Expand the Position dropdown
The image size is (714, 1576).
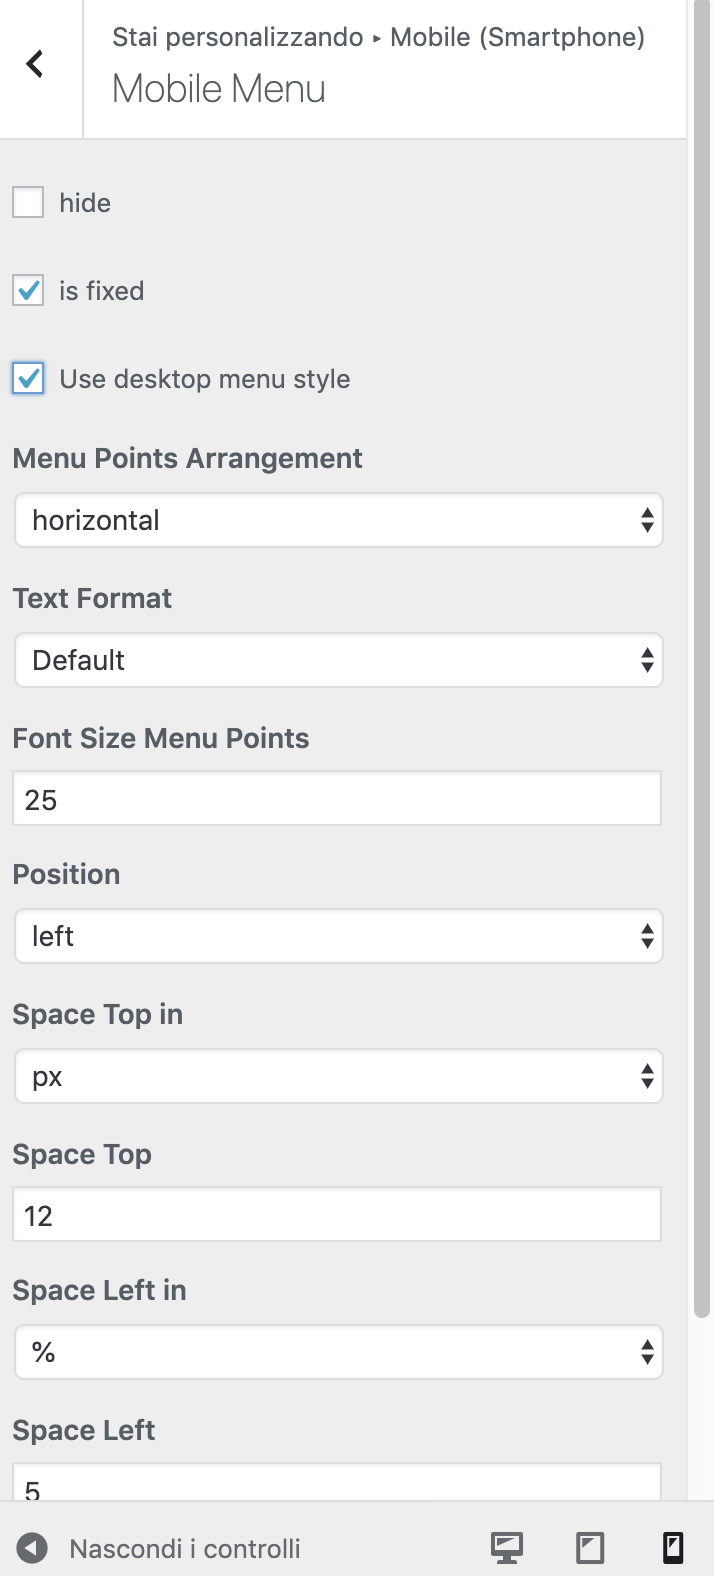click(338, 936)
